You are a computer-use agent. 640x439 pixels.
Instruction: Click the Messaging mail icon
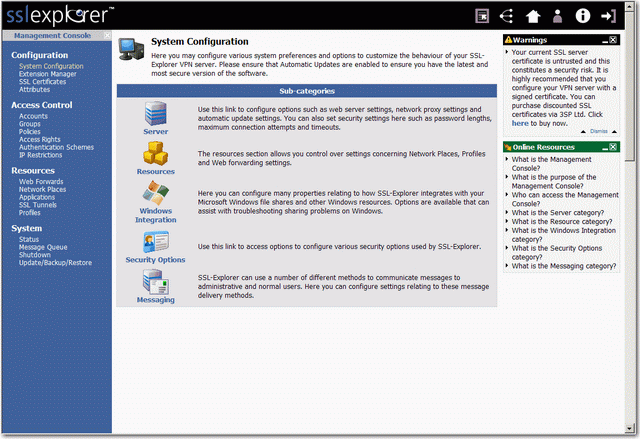(156, 282)
